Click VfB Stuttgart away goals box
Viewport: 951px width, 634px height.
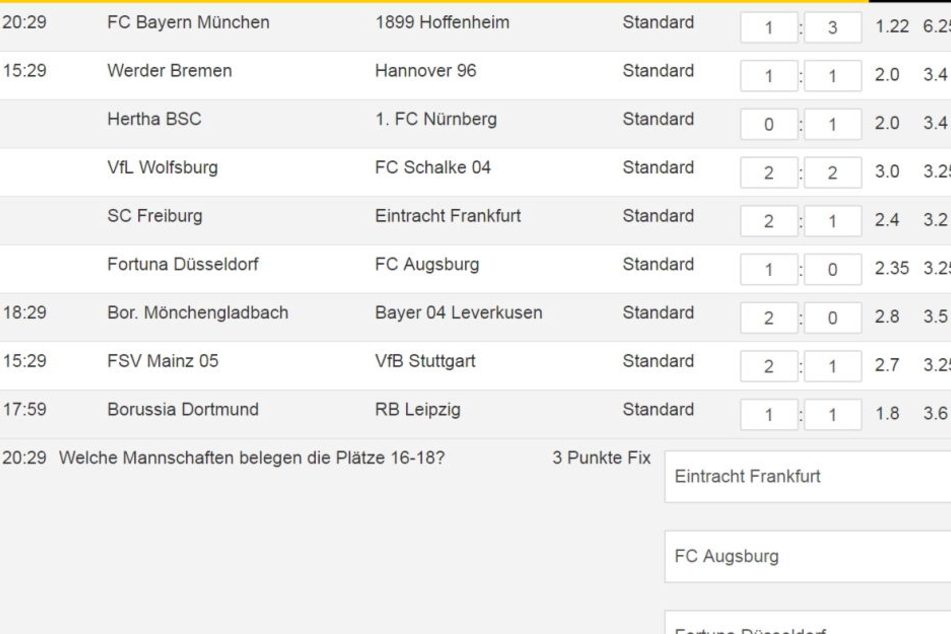pyautogui.click(x=833, y=366)
